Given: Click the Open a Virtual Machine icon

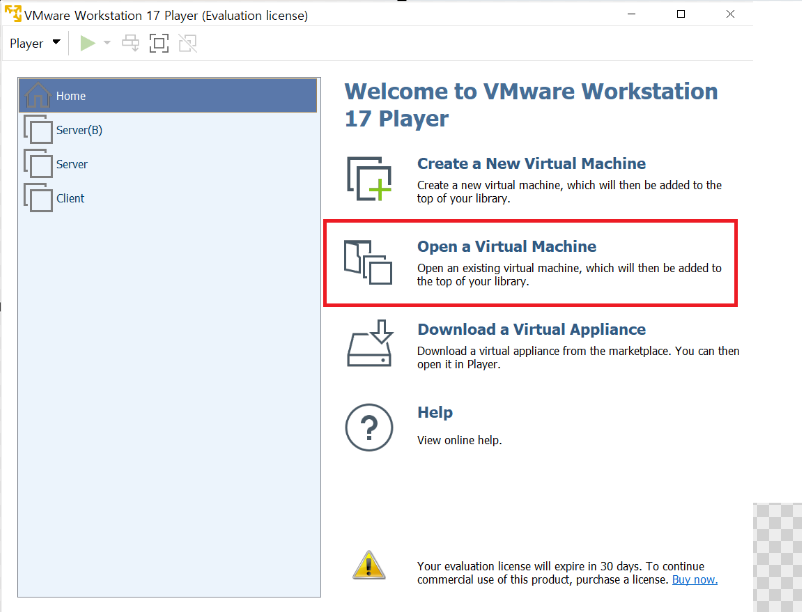Looking at the screenshot, I should pyautogui.click(x=368, y=262).
